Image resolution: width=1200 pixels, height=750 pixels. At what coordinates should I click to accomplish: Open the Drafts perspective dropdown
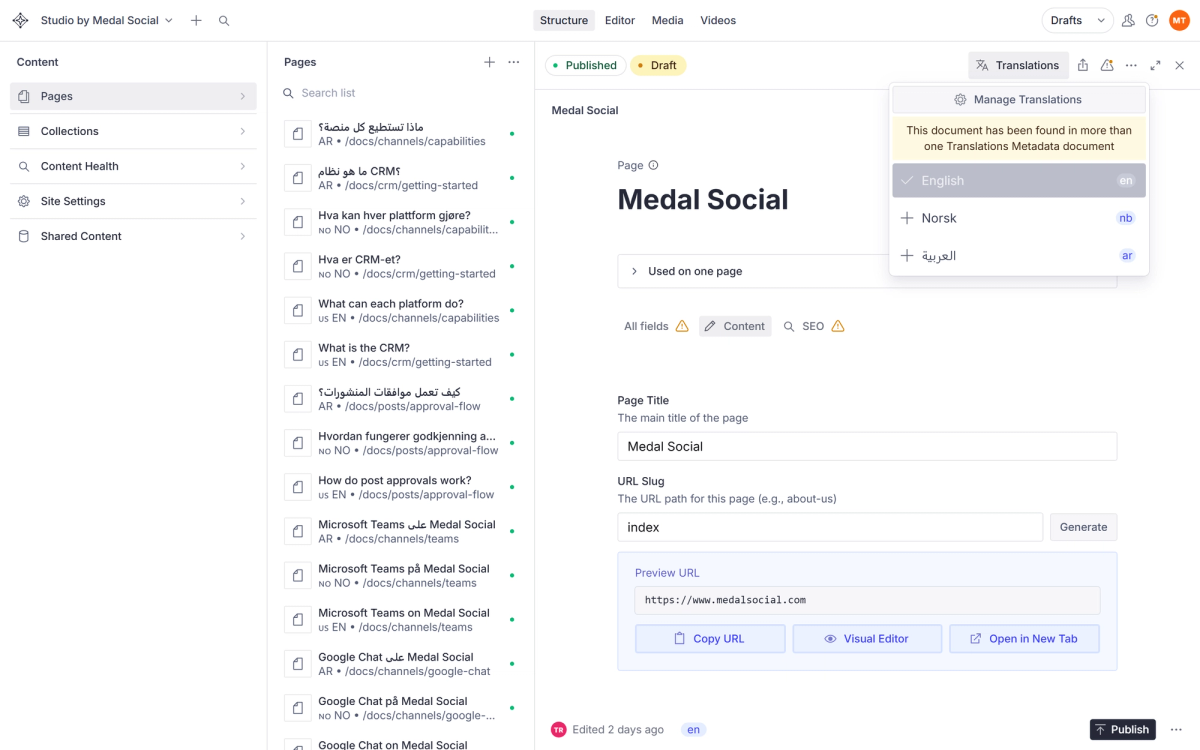coord(1078,20)
